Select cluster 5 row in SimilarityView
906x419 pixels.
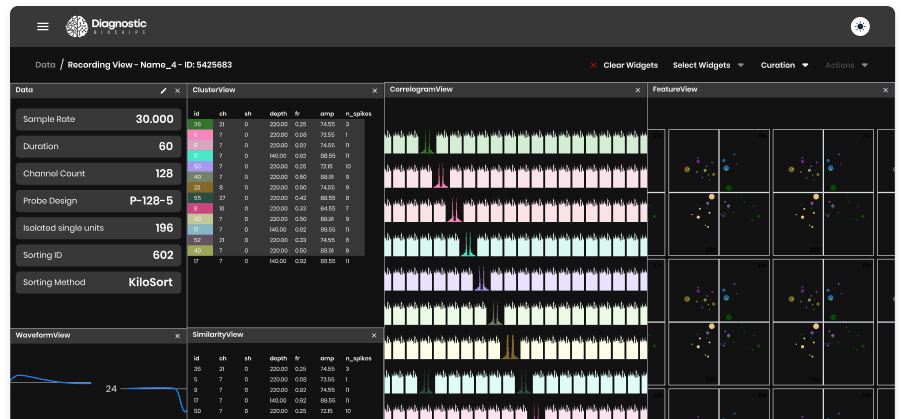(282, 379)
